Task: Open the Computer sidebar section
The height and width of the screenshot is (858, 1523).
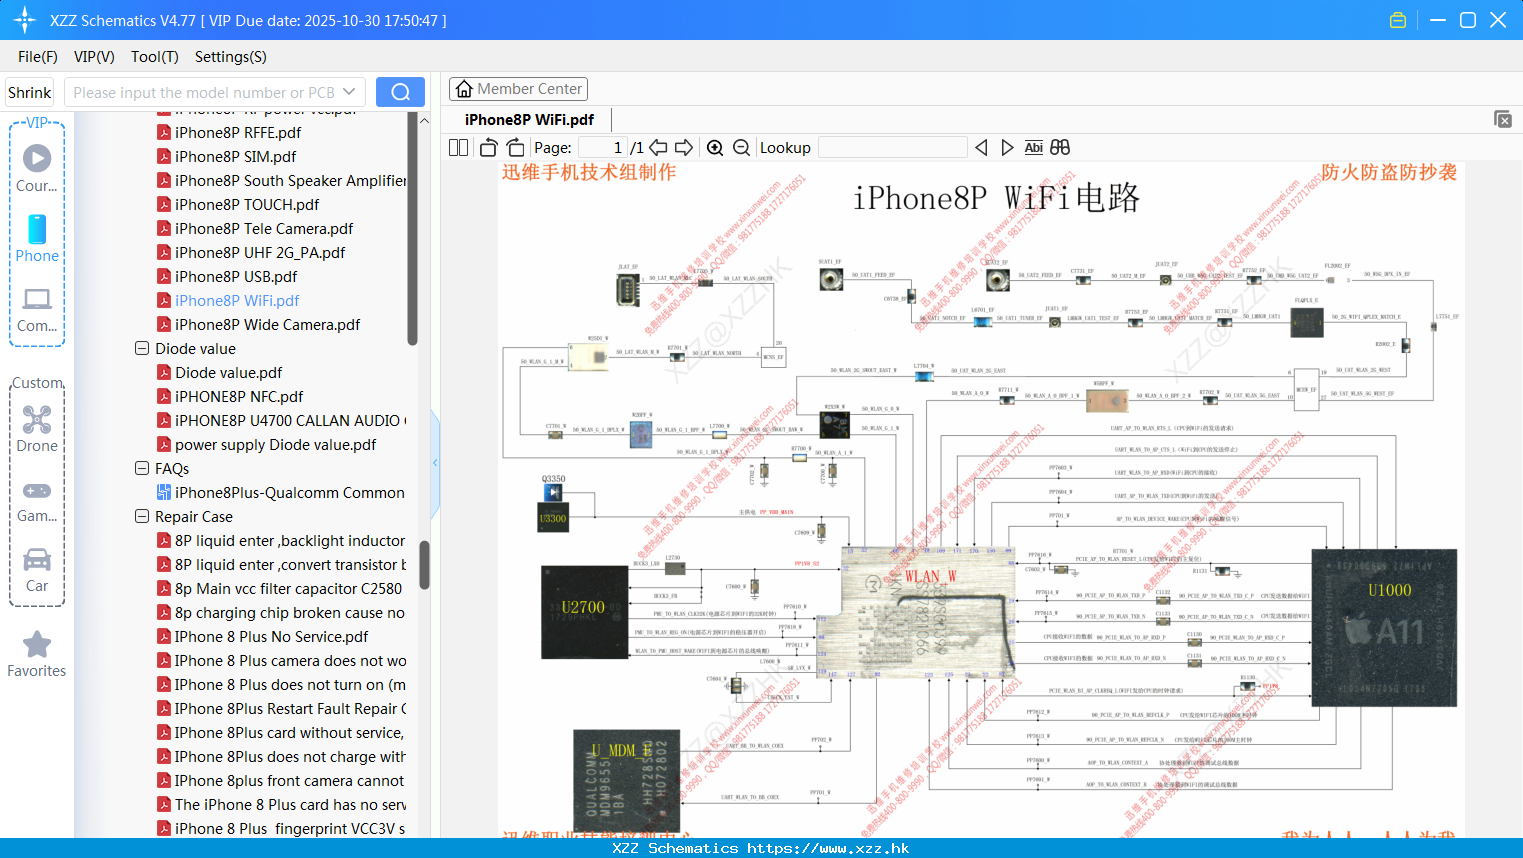Action: pos(37,309)
